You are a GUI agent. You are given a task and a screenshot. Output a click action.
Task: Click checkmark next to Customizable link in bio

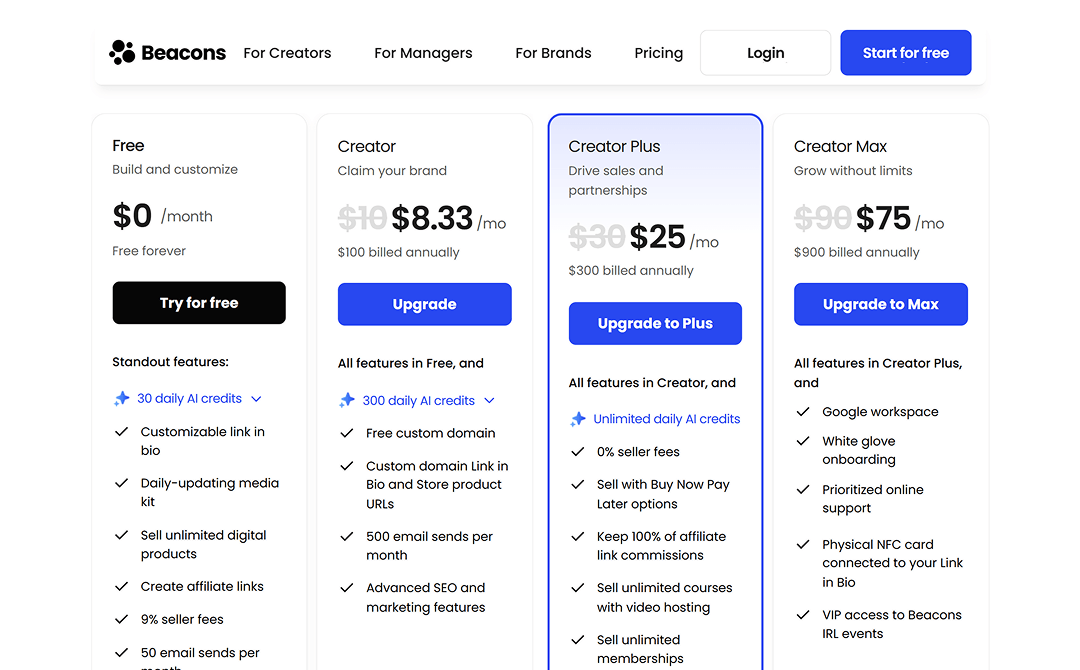pos(122,432)
